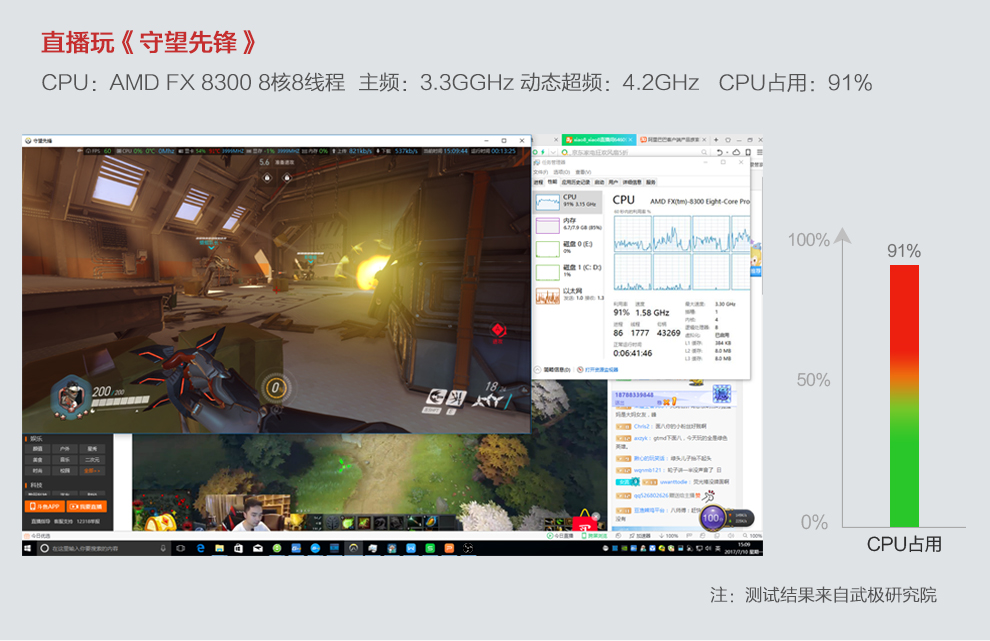
Task: Select 磁盘 0 (E:) in Task Manager
Action: tap(567, 248)
